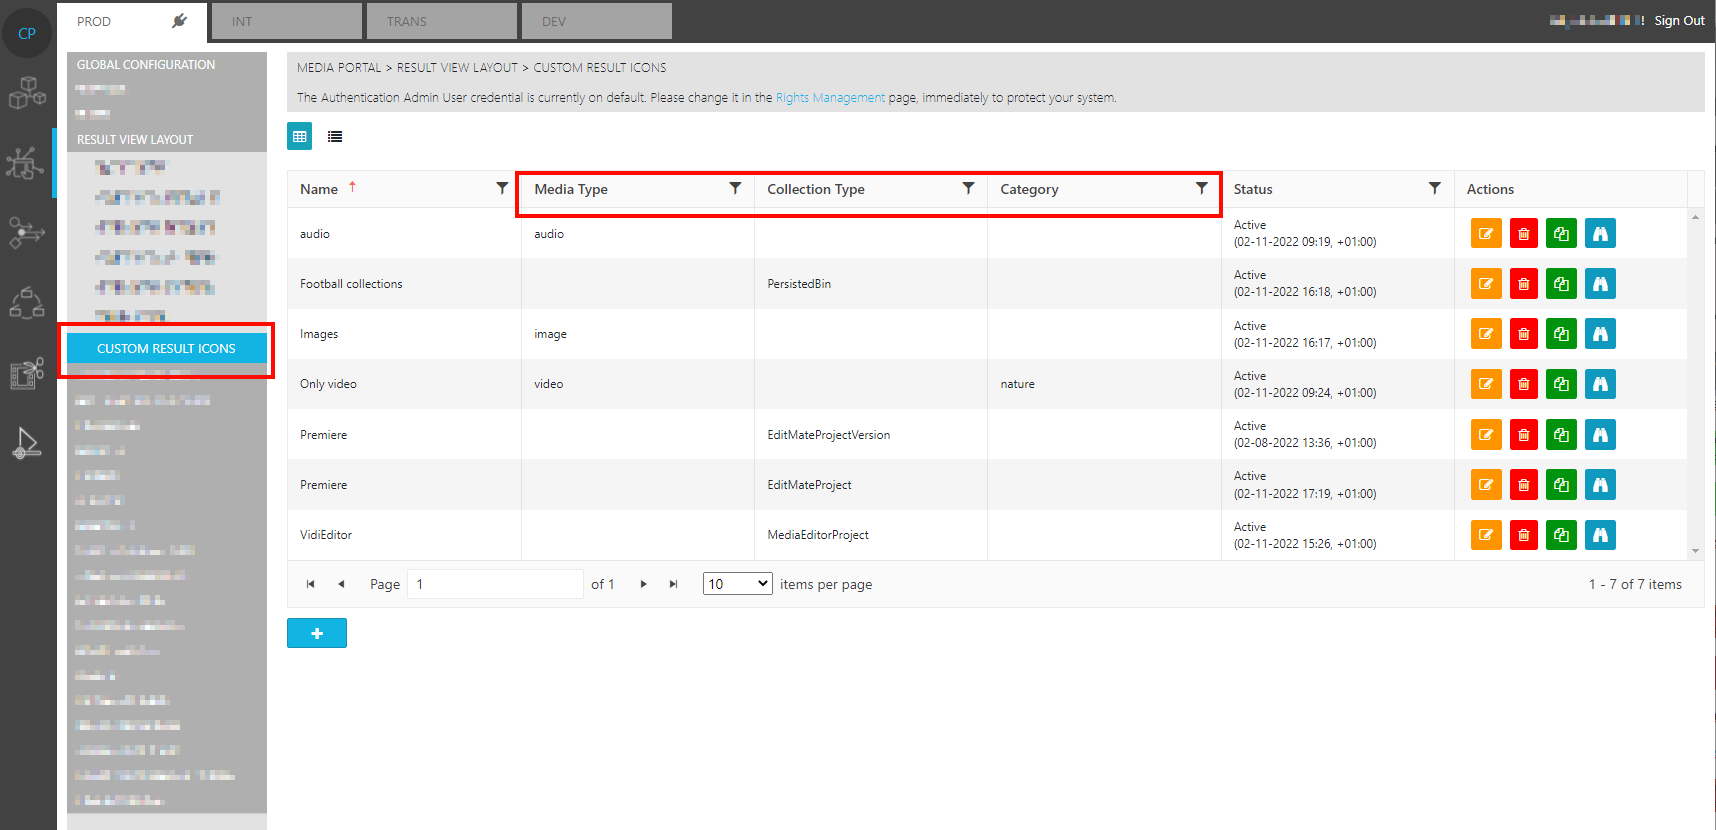1716x830 pixels.
Task: Open the Status column filter
Action: tap(1434, 188)
